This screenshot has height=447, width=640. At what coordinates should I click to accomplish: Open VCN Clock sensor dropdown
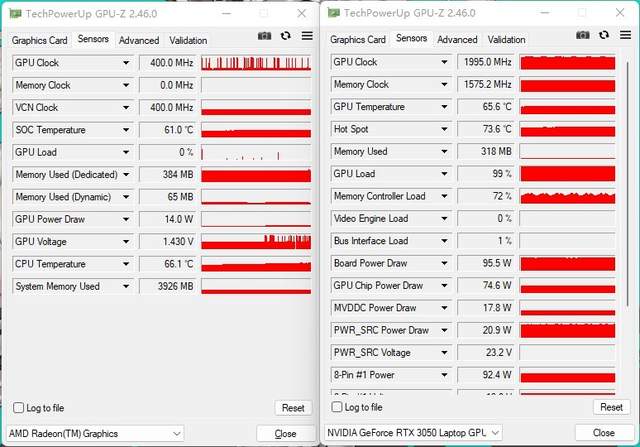point(126,108)
